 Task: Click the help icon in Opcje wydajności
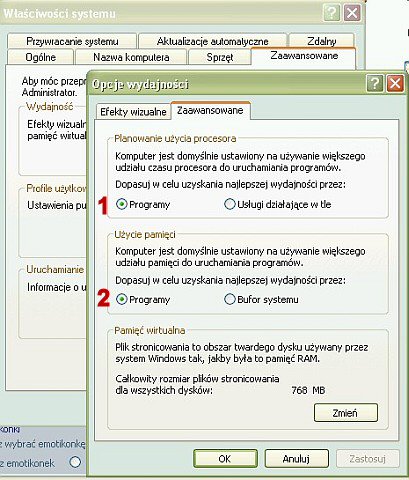click(375, 83)
